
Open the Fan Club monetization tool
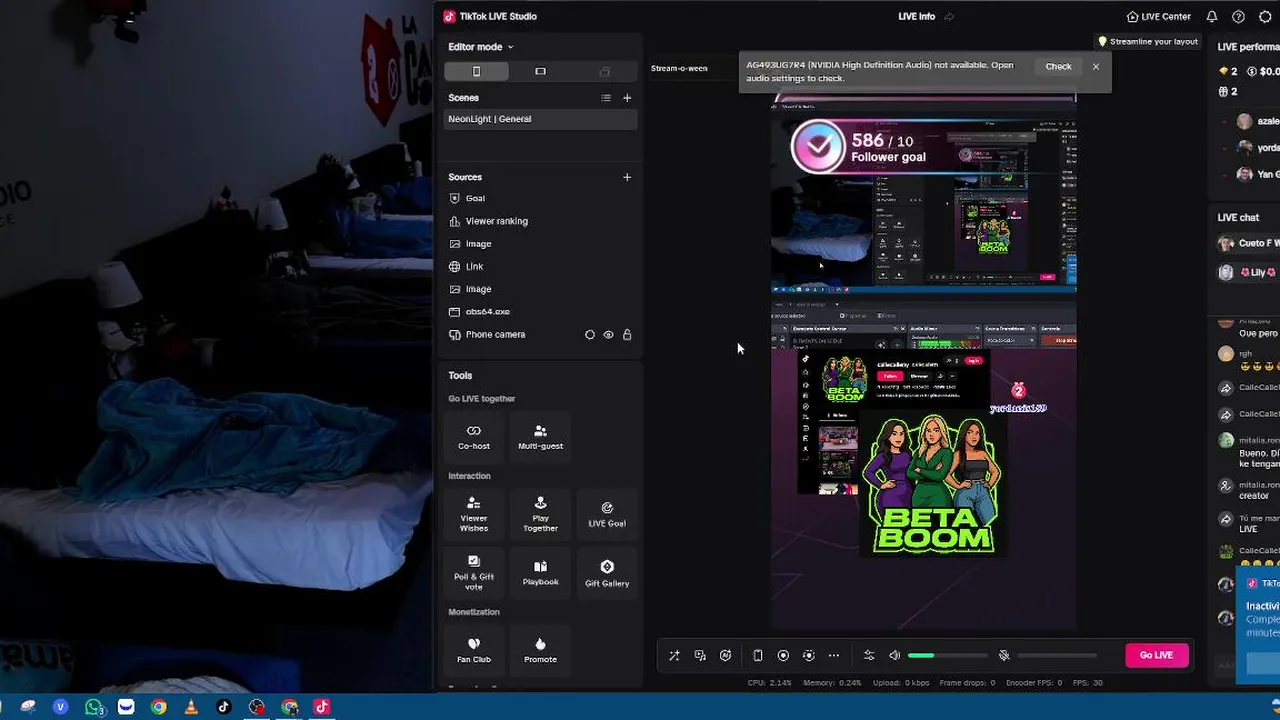(x=474, y=649)
